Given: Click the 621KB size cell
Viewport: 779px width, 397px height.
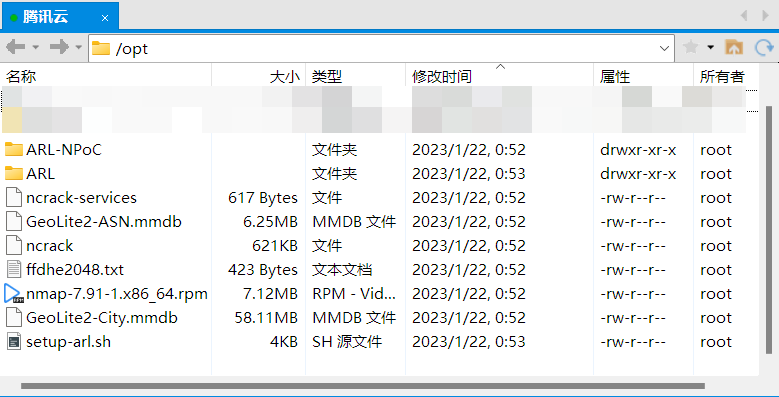Looking at the screenshot, I should [275, 246].
